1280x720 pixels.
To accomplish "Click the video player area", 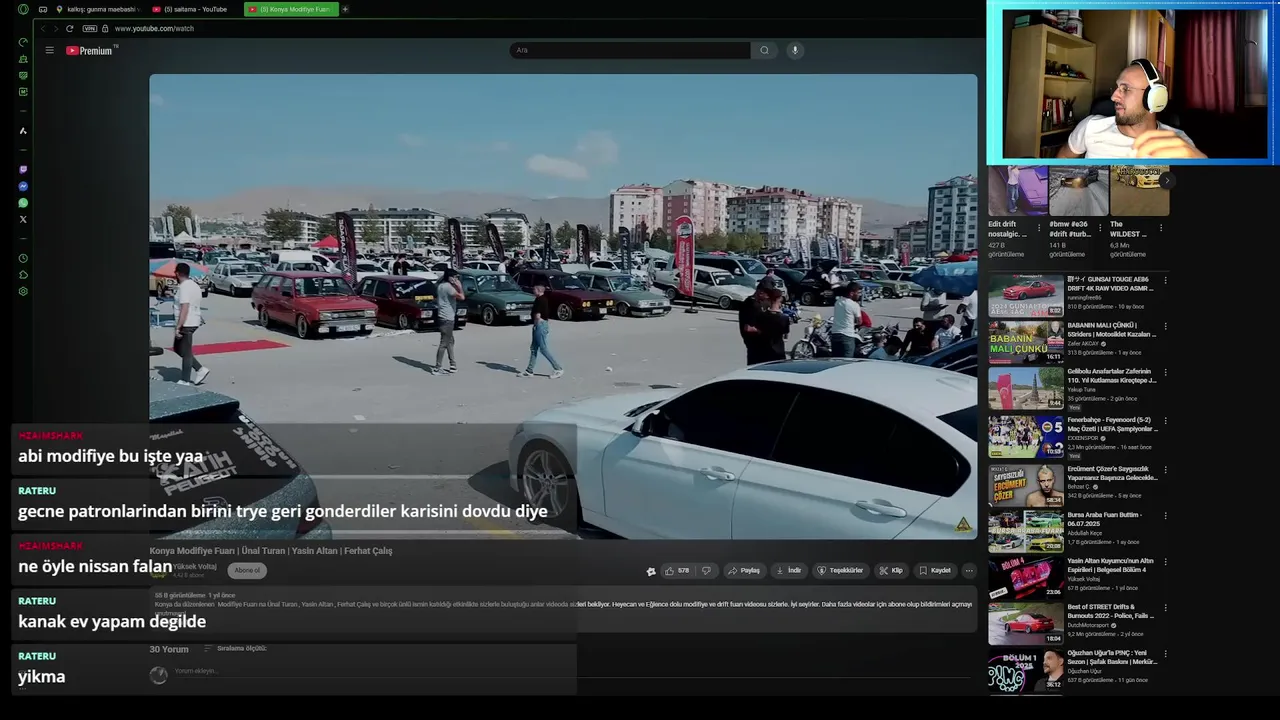I will pos(563,307).
